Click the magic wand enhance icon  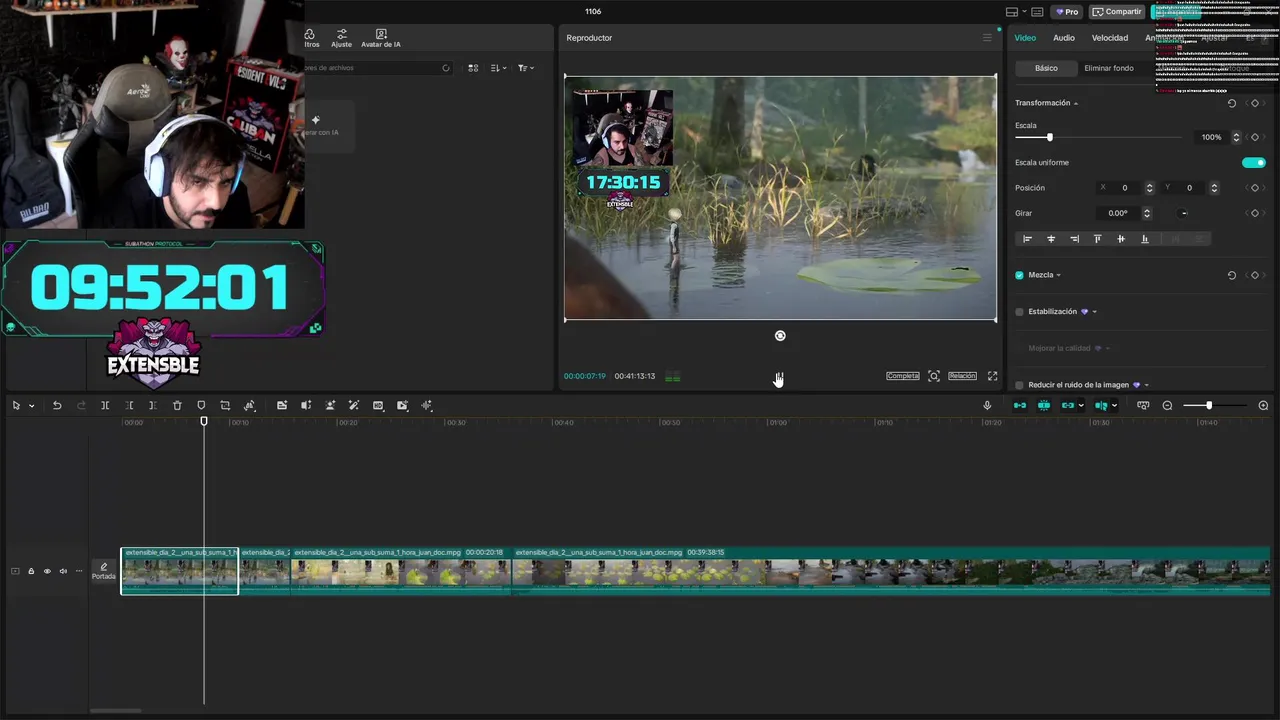pos(354,405)
